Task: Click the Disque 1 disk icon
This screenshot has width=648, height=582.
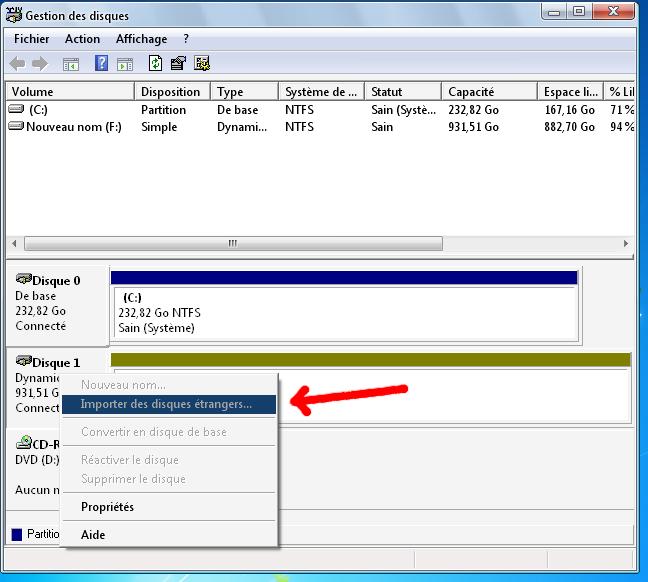Action: (x=24, y=361)
